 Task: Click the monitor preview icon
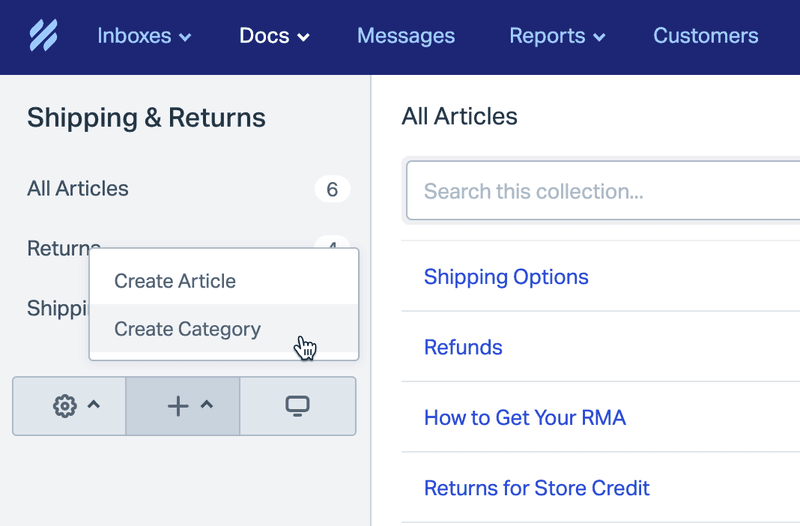pos(297,406)
